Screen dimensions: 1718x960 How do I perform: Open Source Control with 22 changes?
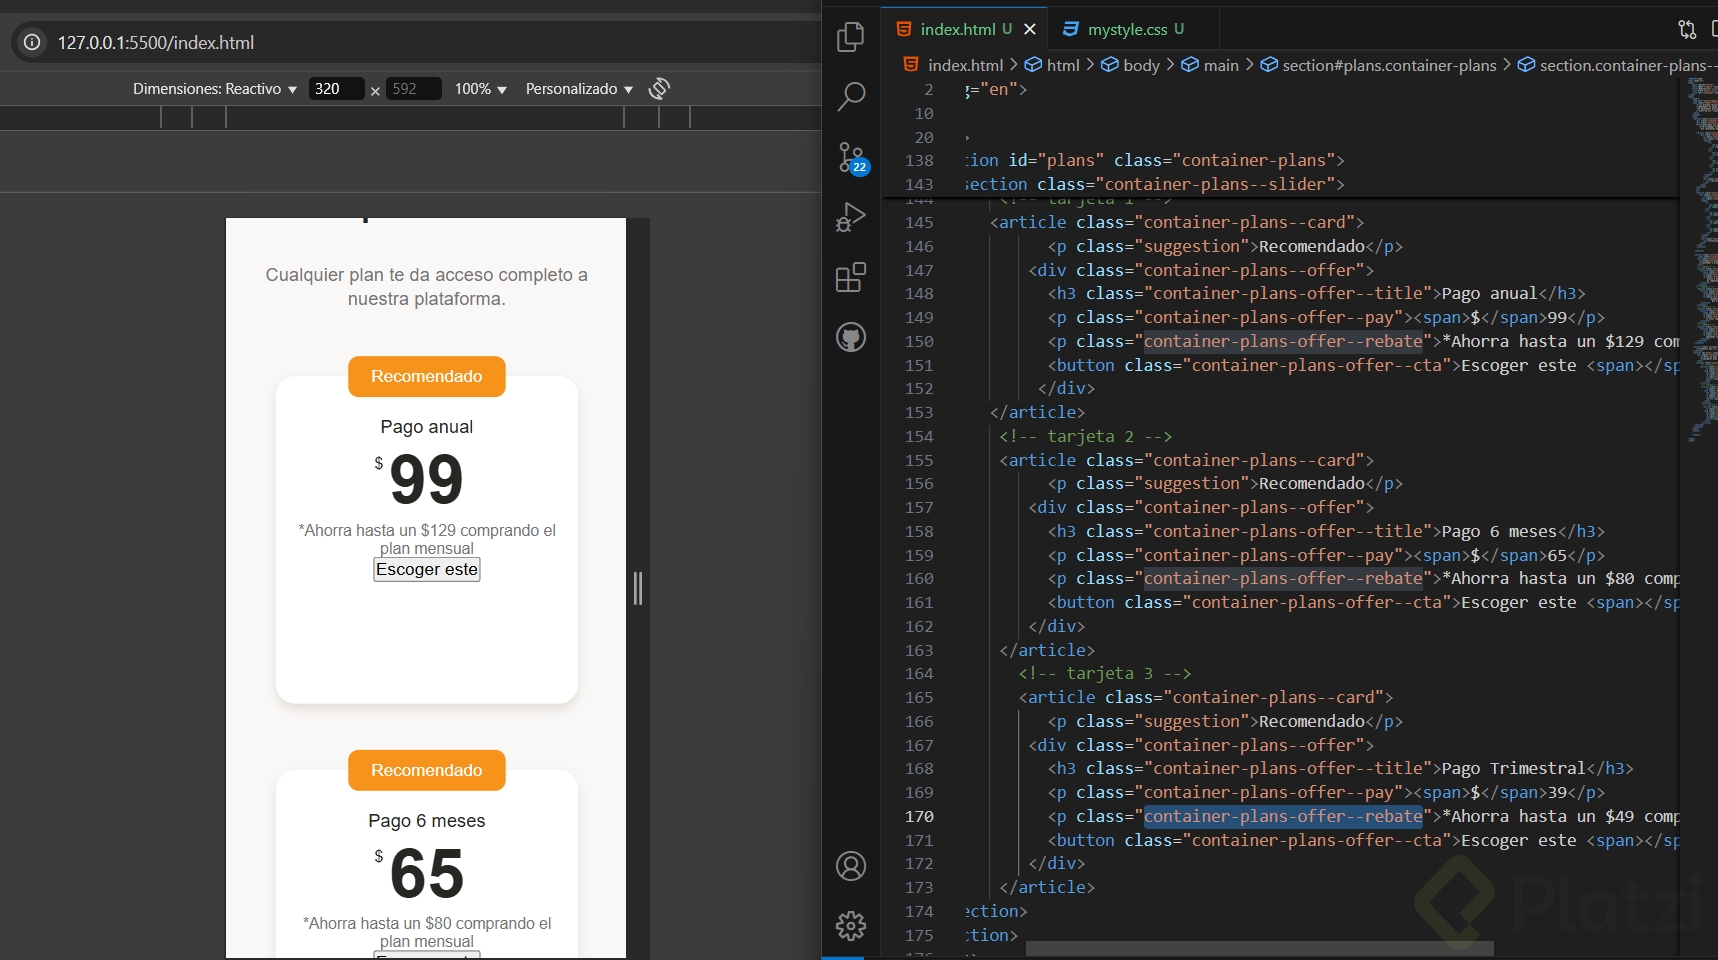(850, 157)
